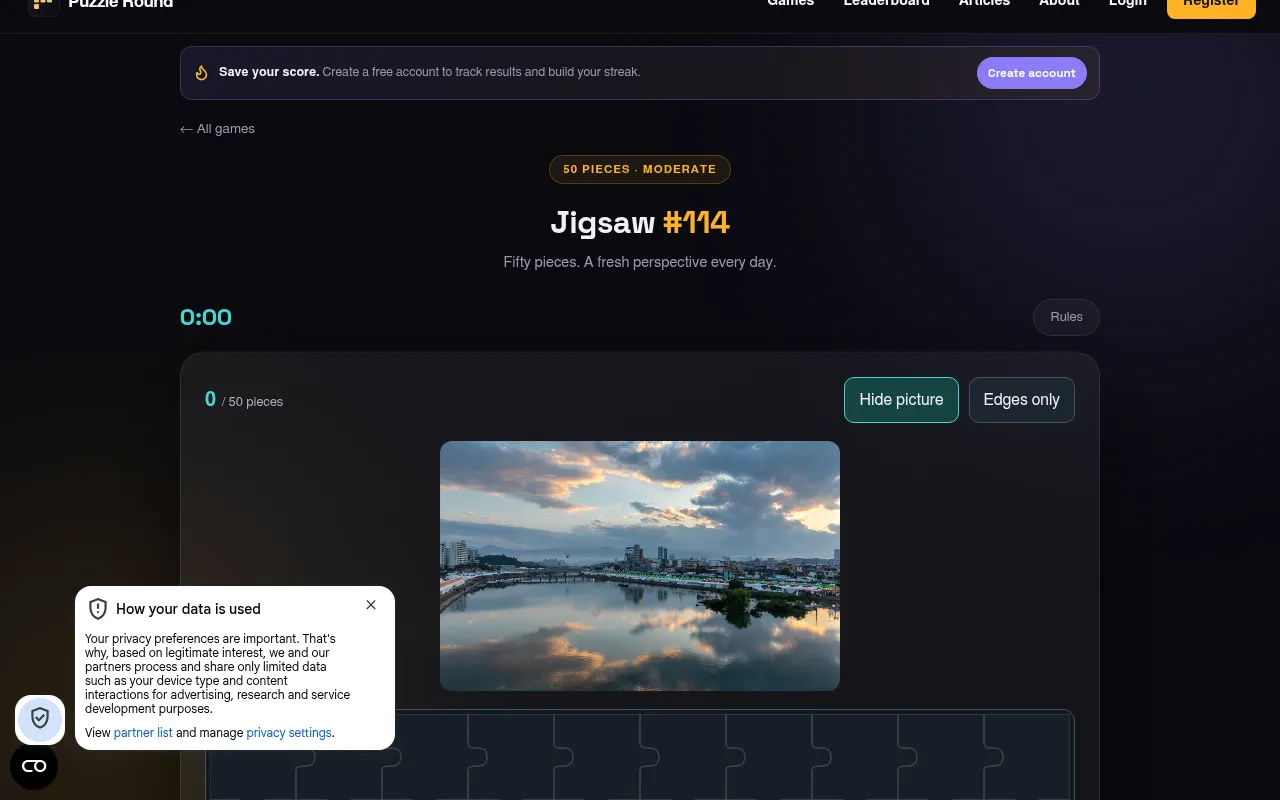1280x800 pixels.
Task: Open the Games menu
Action: click(x=791, y=3)
